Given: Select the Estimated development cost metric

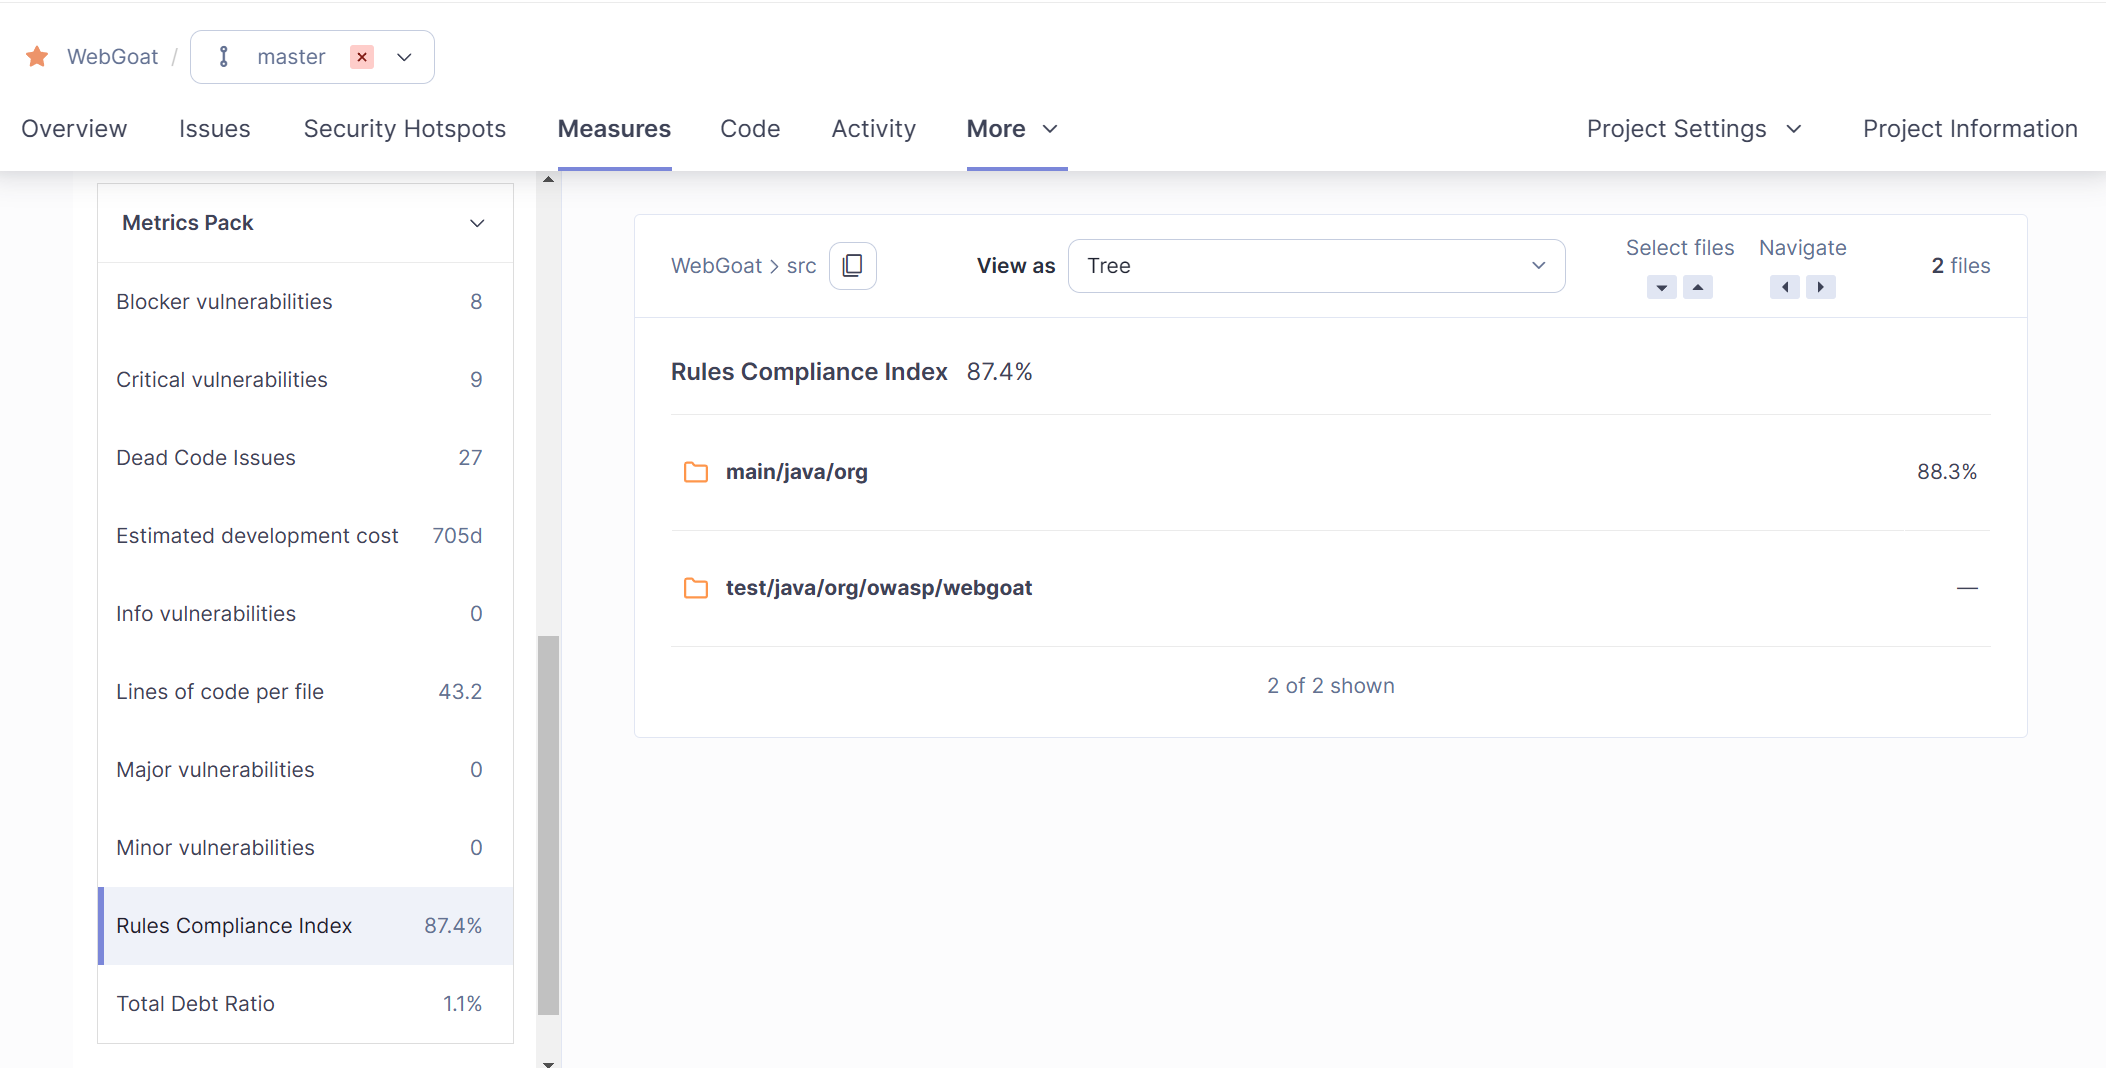Looking at the screenshot, I should click(x=305, y=536).
